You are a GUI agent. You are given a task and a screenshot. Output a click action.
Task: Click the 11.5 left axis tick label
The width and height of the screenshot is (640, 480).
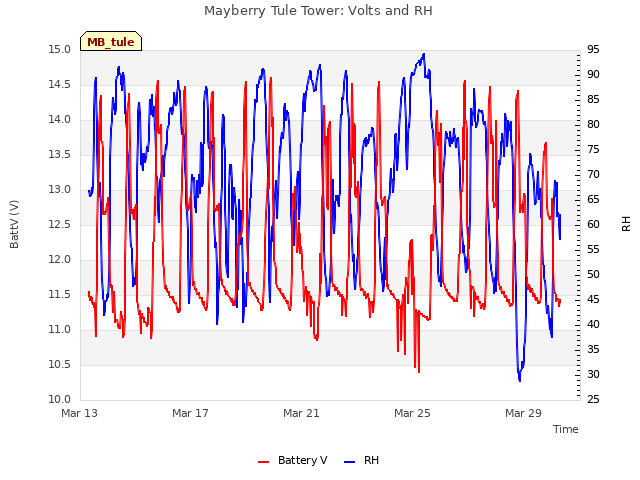[60, 294]
